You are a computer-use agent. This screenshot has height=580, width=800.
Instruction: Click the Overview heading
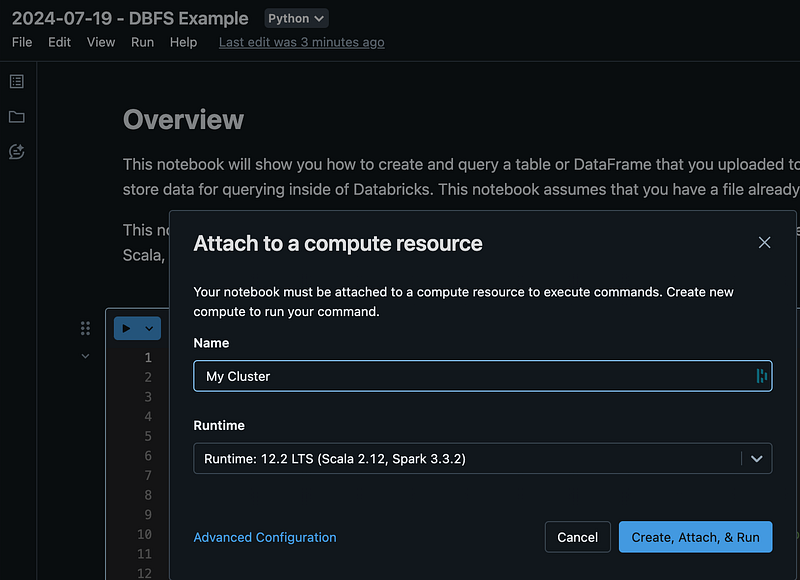tap(184, 119)
